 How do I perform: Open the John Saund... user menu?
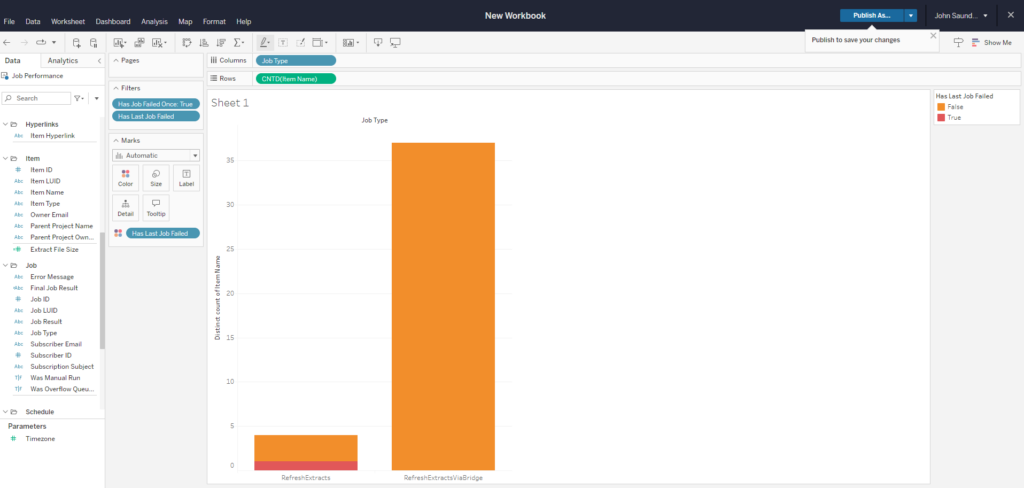pos(961,16)
